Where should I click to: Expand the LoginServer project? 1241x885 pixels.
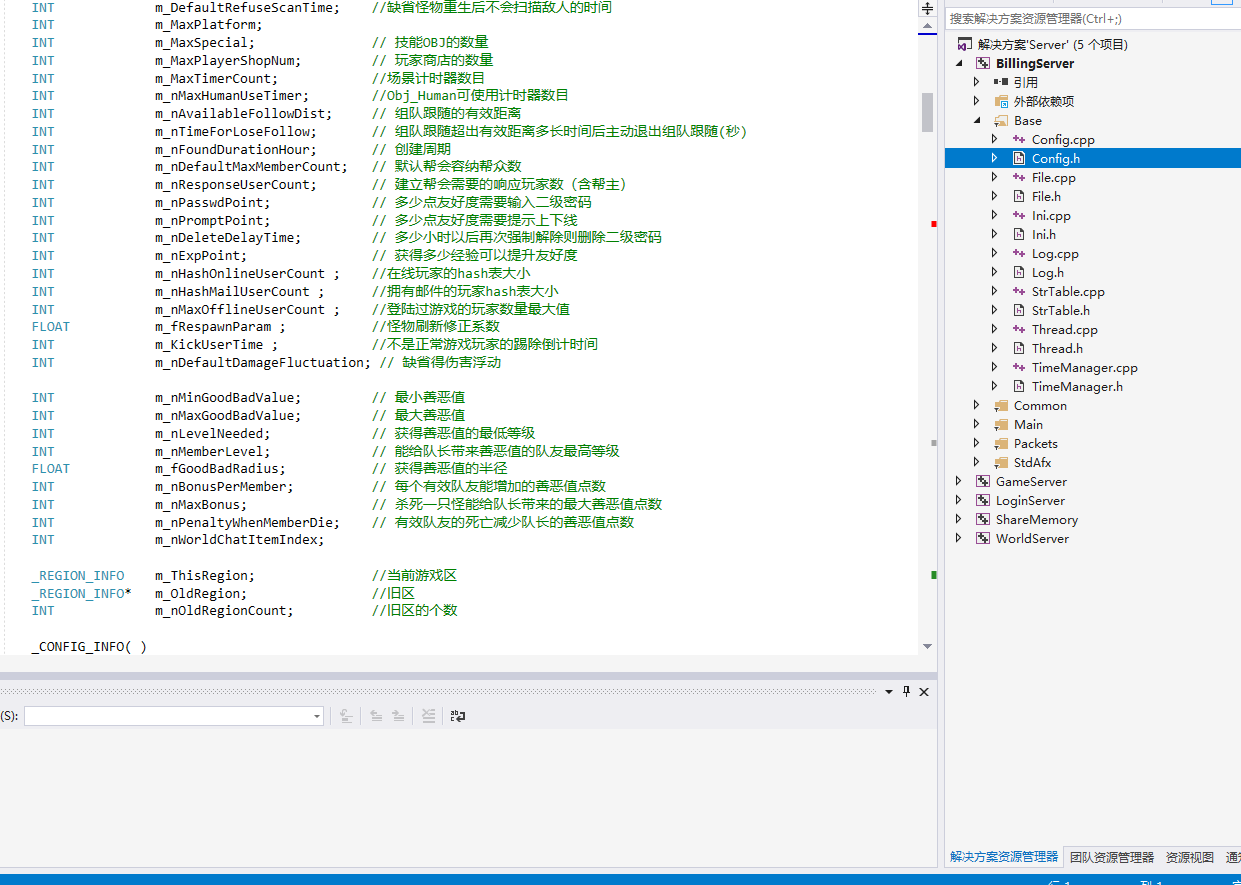click(x=959, y=501)
